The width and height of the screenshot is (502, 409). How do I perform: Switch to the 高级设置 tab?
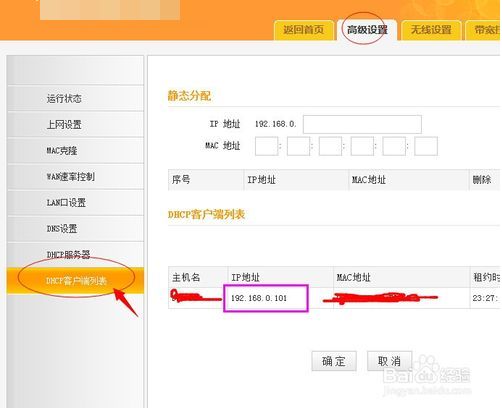click(367, 30)
